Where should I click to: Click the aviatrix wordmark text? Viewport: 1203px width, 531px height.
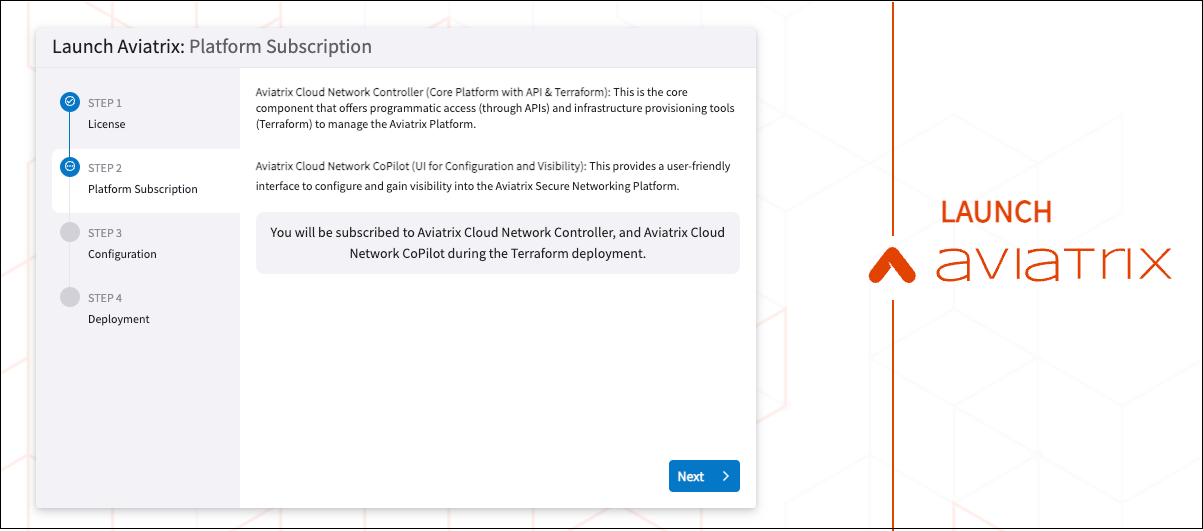coord(1053,263)
